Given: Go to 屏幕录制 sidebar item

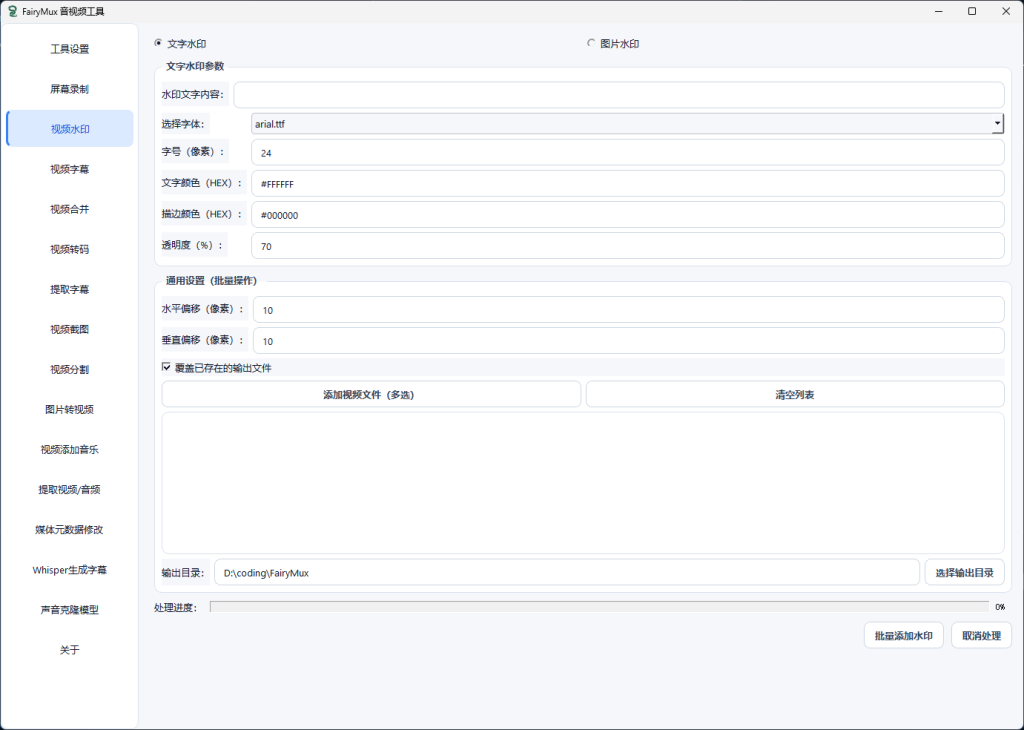Looking at the screenshot, I should tap(70, 89).
